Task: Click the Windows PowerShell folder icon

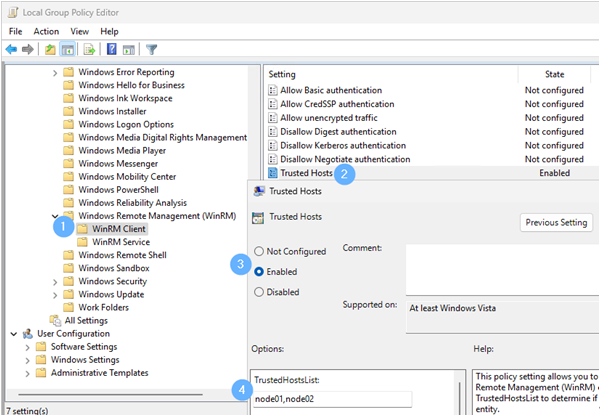Action: (68, 190)
